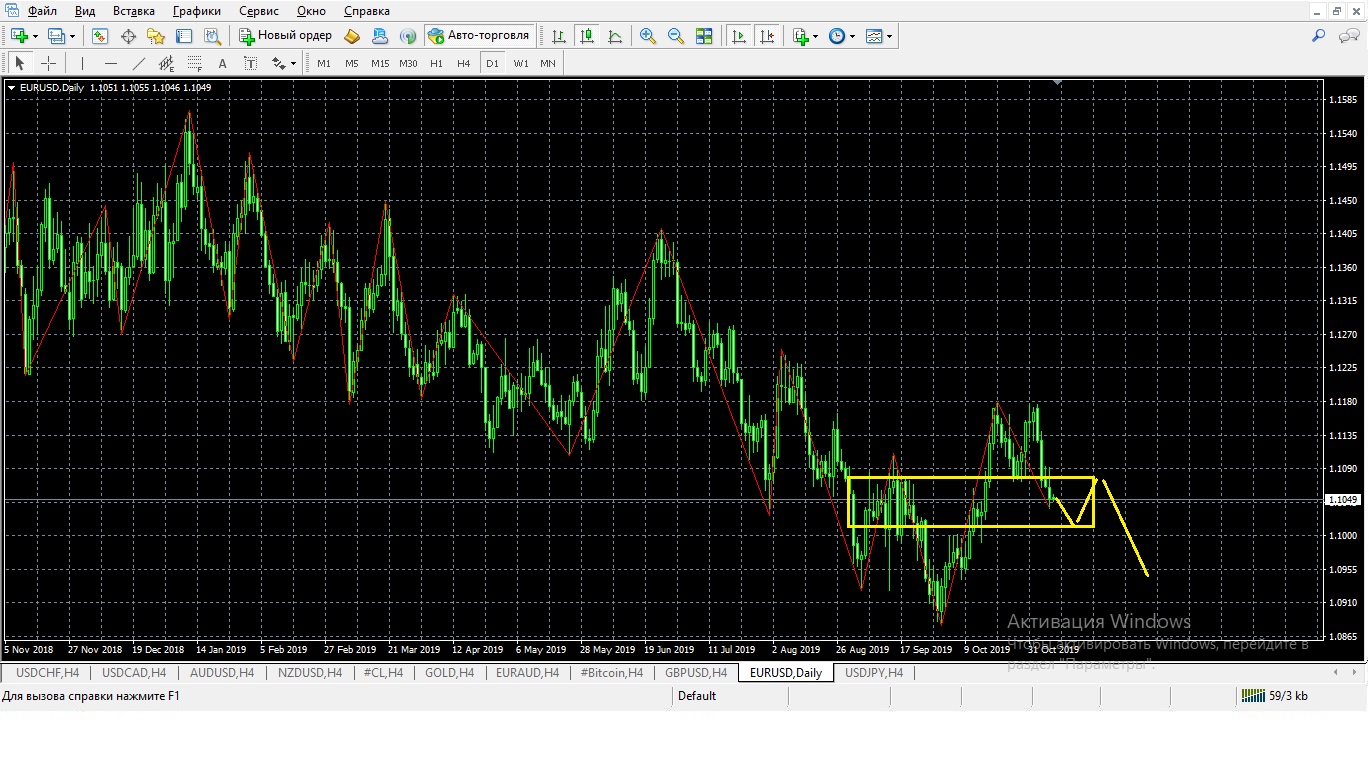Tile chart windows with grid icon
1369x768 pixels.
(704, 36)
